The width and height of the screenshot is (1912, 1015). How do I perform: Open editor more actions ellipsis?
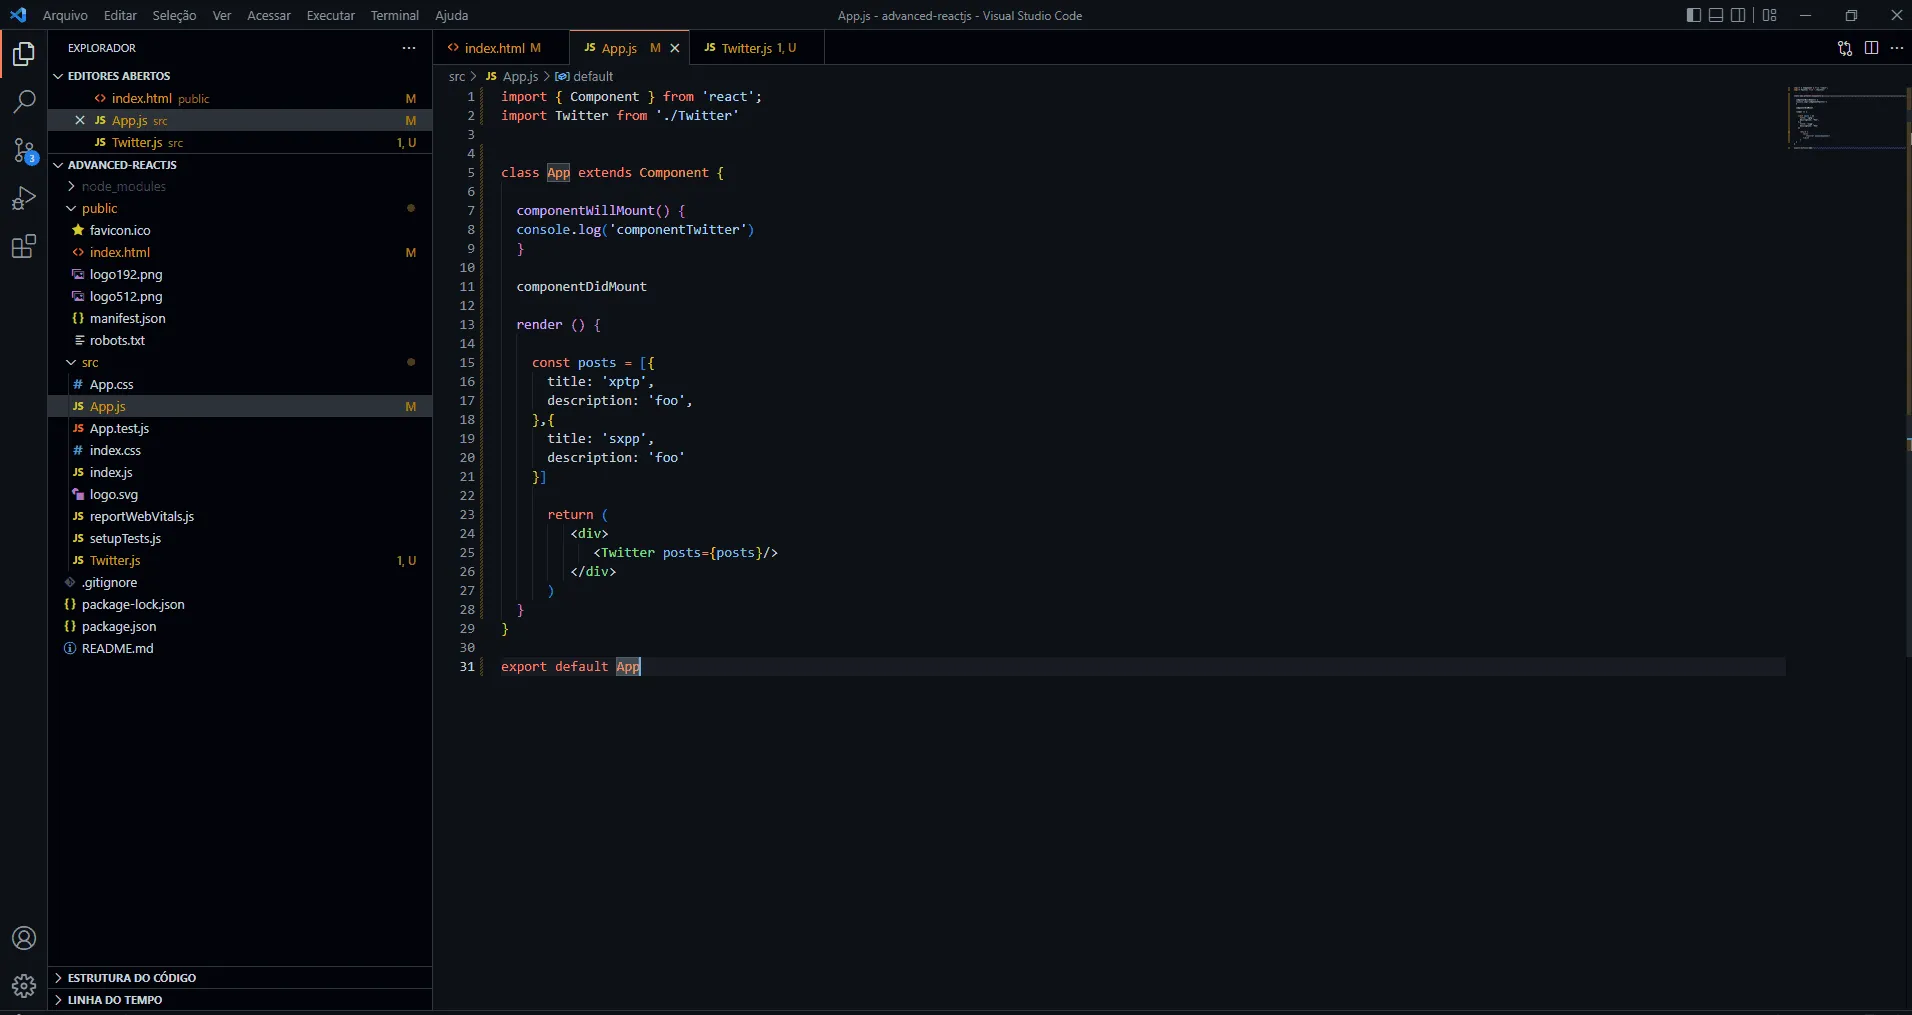pos(1897,48)
